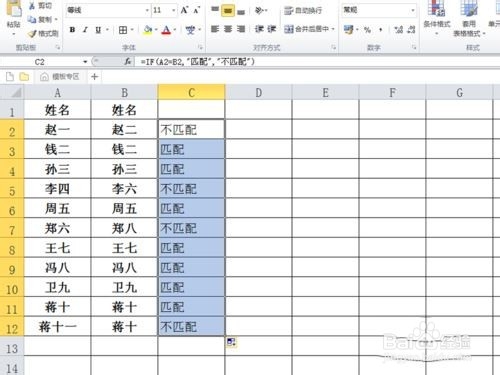Select column C header
Image resolution: width=500 pixels, height=375 pixels.
(x=191, y=92)
